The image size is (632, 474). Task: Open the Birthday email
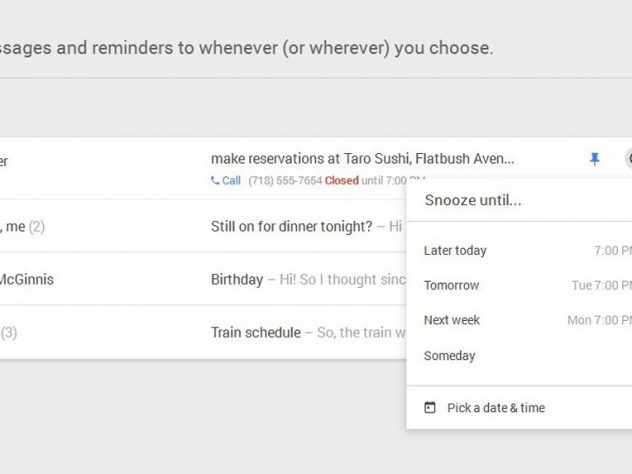coord(237,279)
